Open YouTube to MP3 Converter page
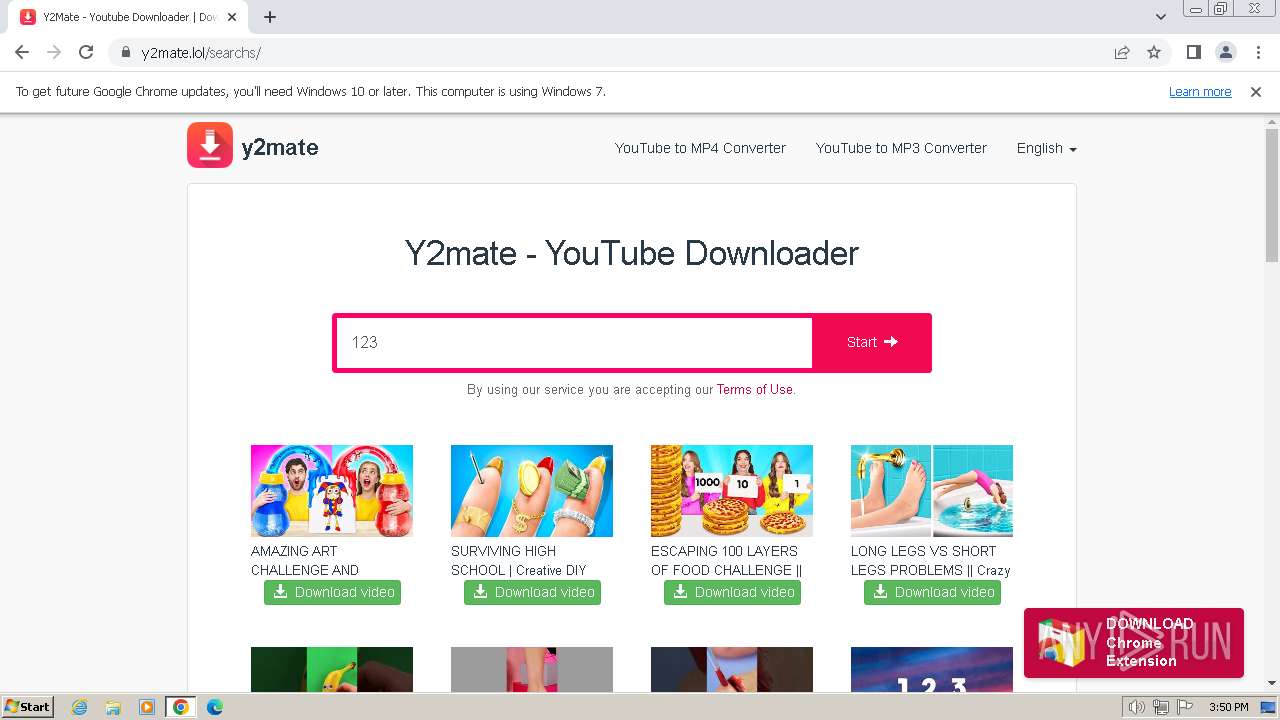This screenshot has height=720, width=1280. pos(901,148)
